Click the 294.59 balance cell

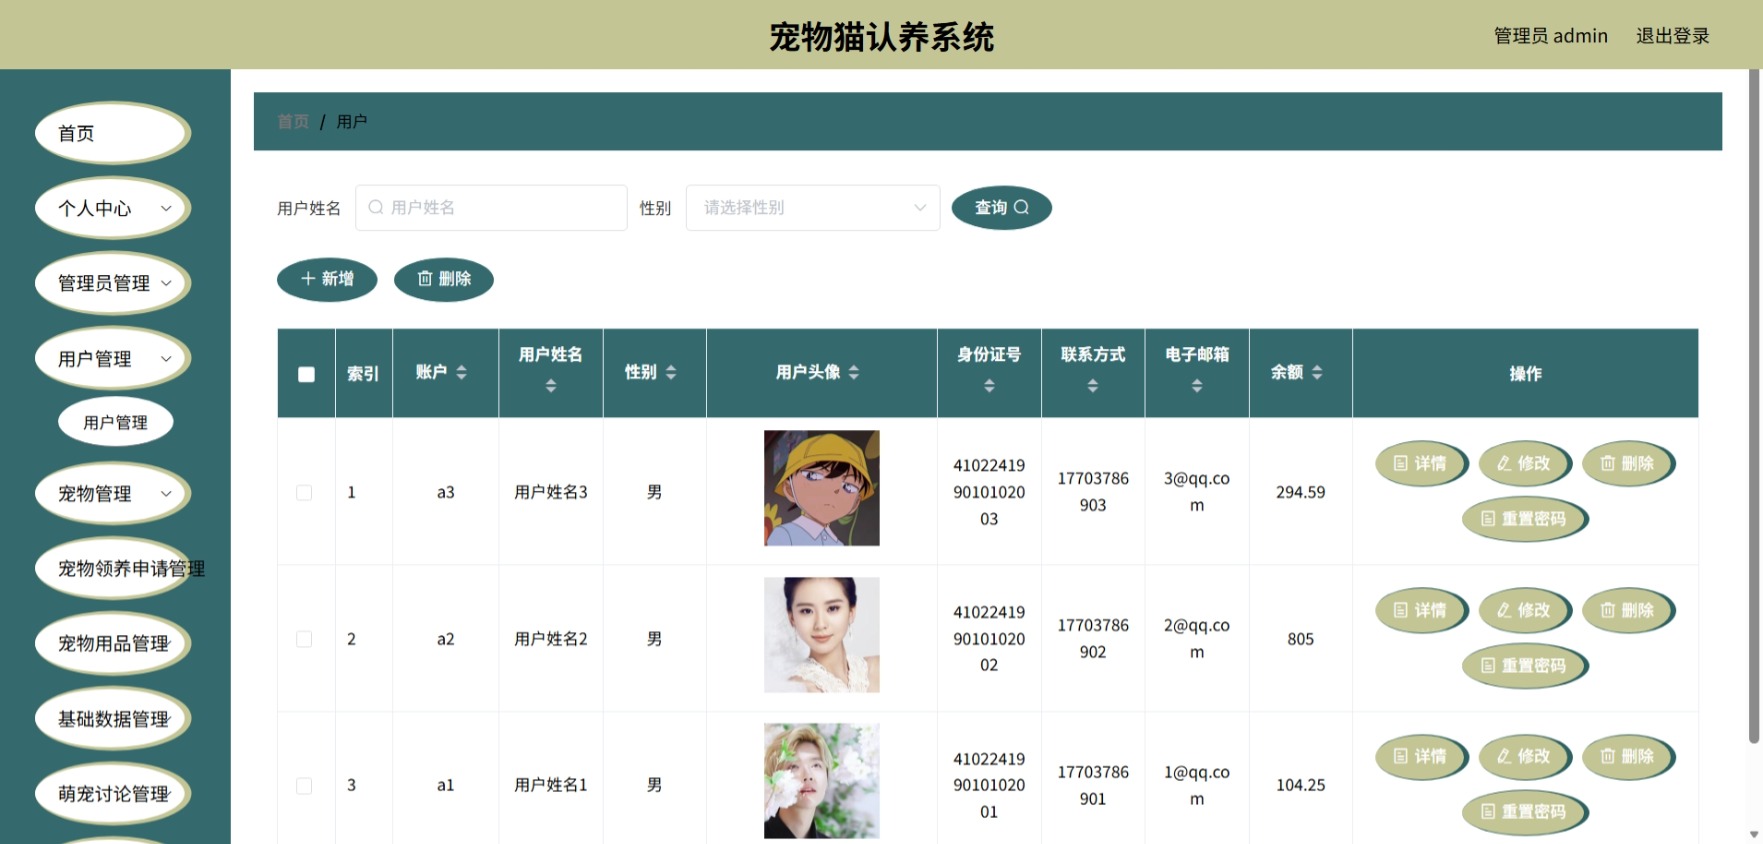point(1300,492)
